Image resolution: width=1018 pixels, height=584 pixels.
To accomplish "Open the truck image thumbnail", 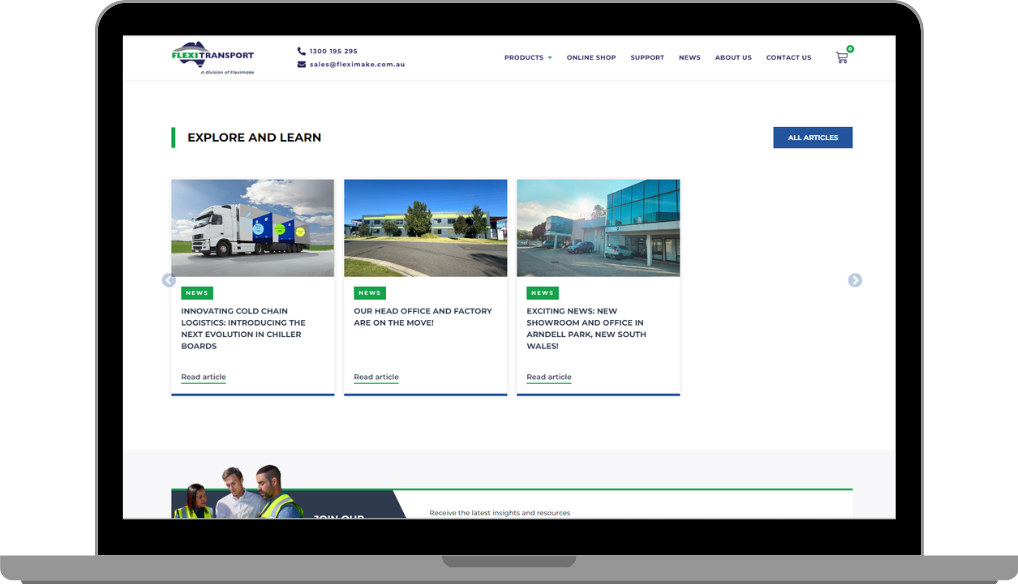I will [x=253, y=228].
